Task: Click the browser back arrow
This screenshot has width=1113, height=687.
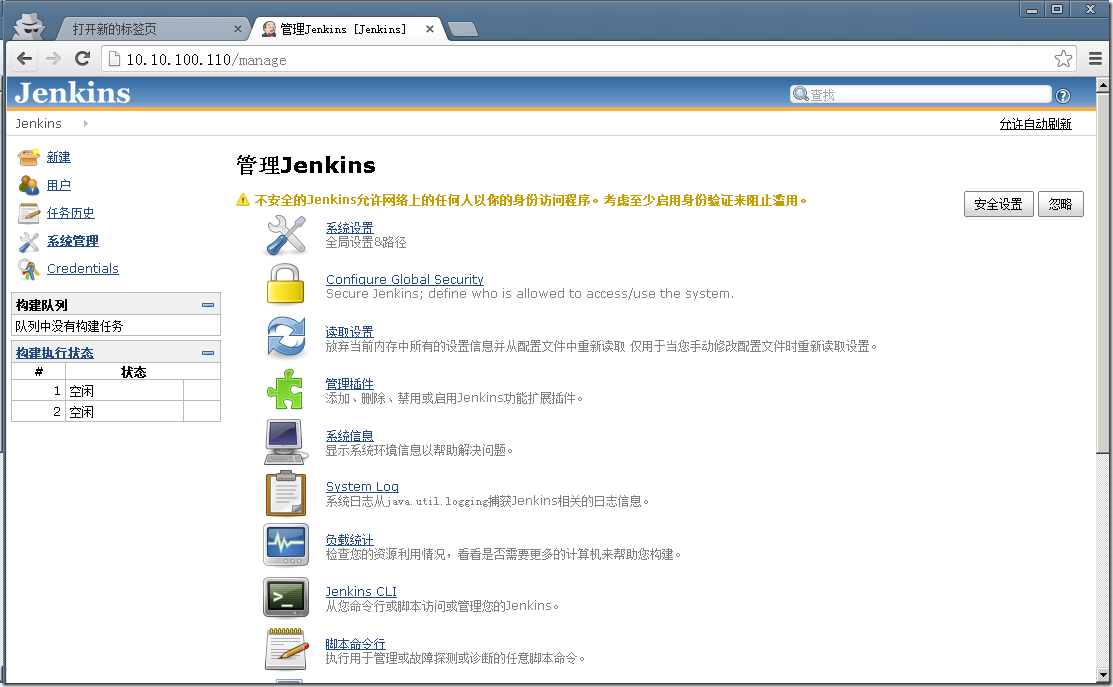Action: tap(25, 59)
